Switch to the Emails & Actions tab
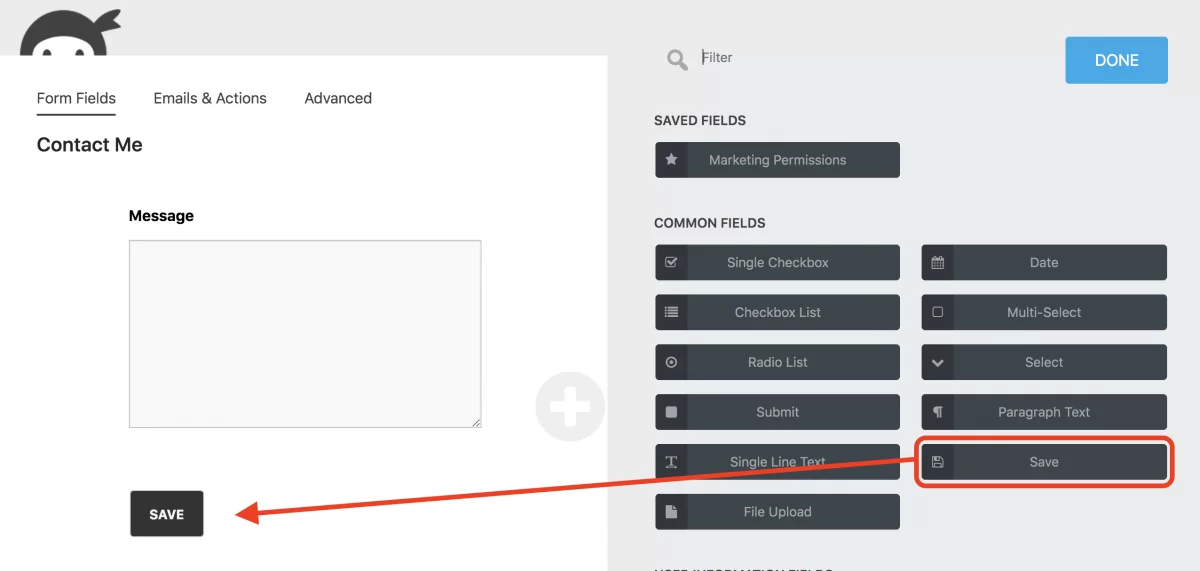This screenshot has width=1200, height=571. click(210, 98)
